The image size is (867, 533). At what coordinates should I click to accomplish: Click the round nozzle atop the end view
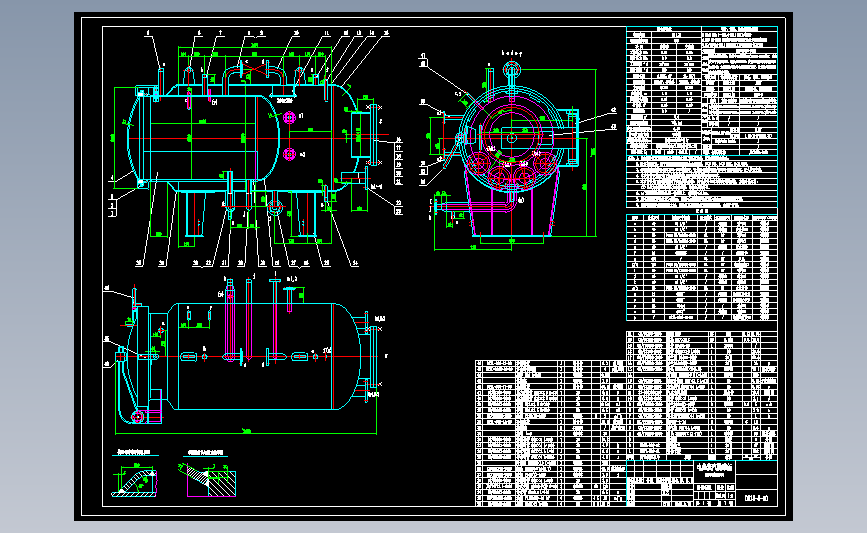coord(512,70)
